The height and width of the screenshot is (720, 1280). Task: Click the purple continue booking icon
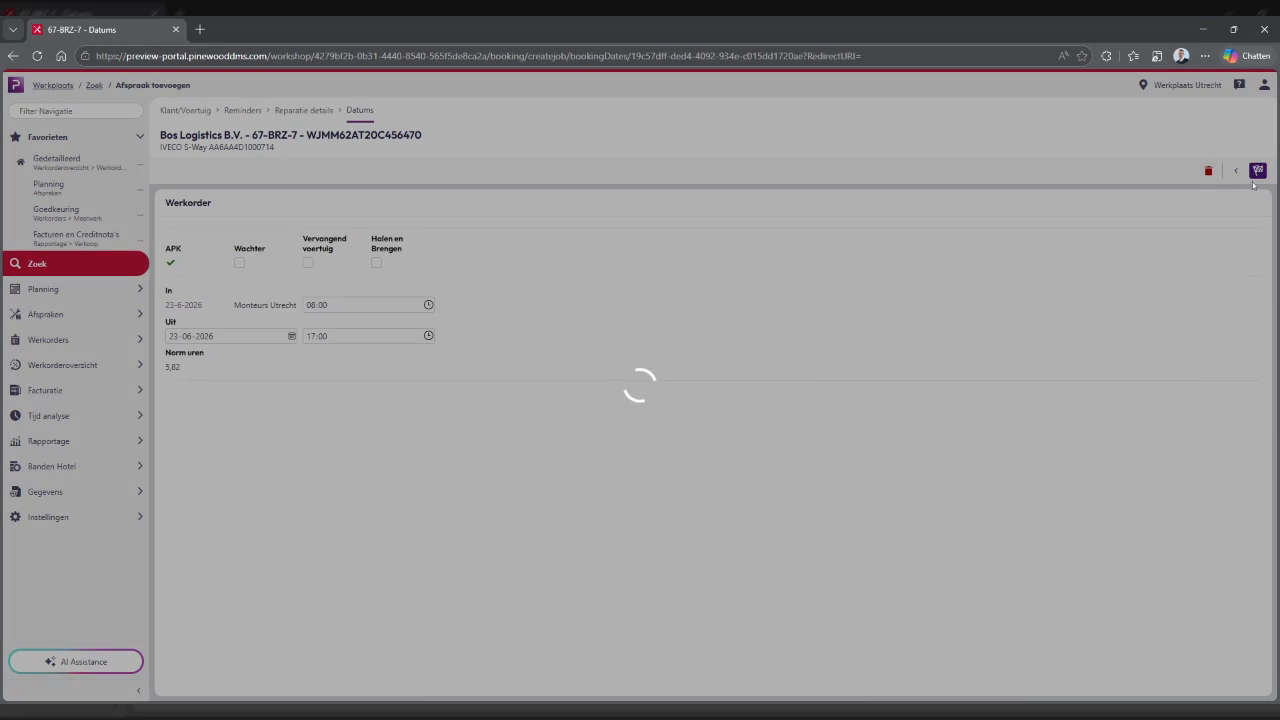1258,170
